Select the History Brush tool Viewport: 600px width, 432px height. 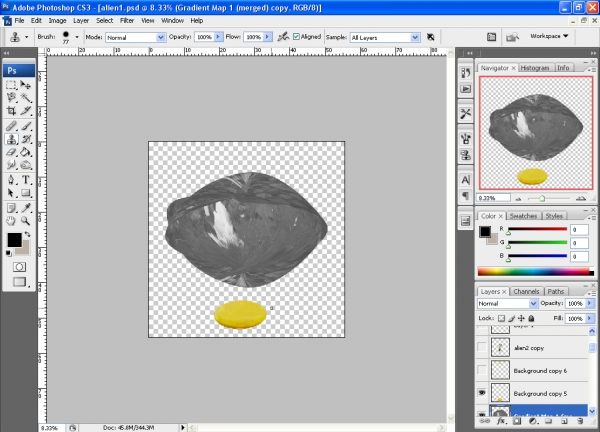(26, 139)
